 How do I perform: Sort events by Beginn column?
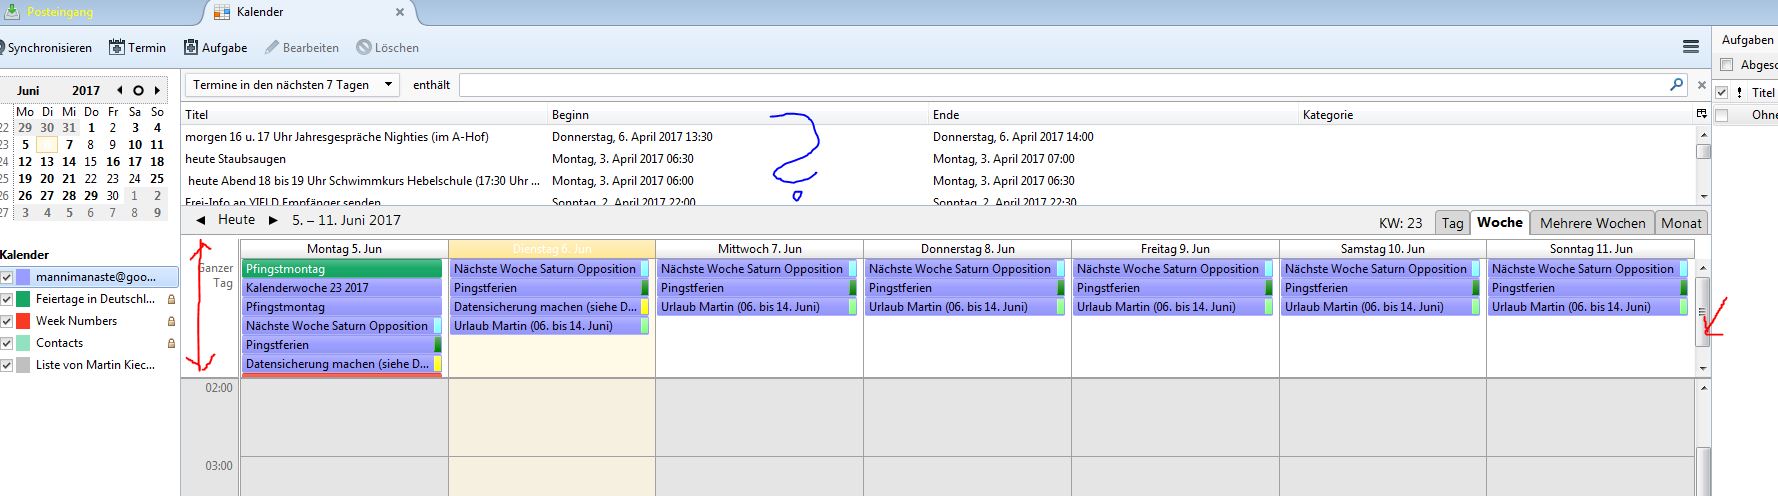click(x=739, y=114)
